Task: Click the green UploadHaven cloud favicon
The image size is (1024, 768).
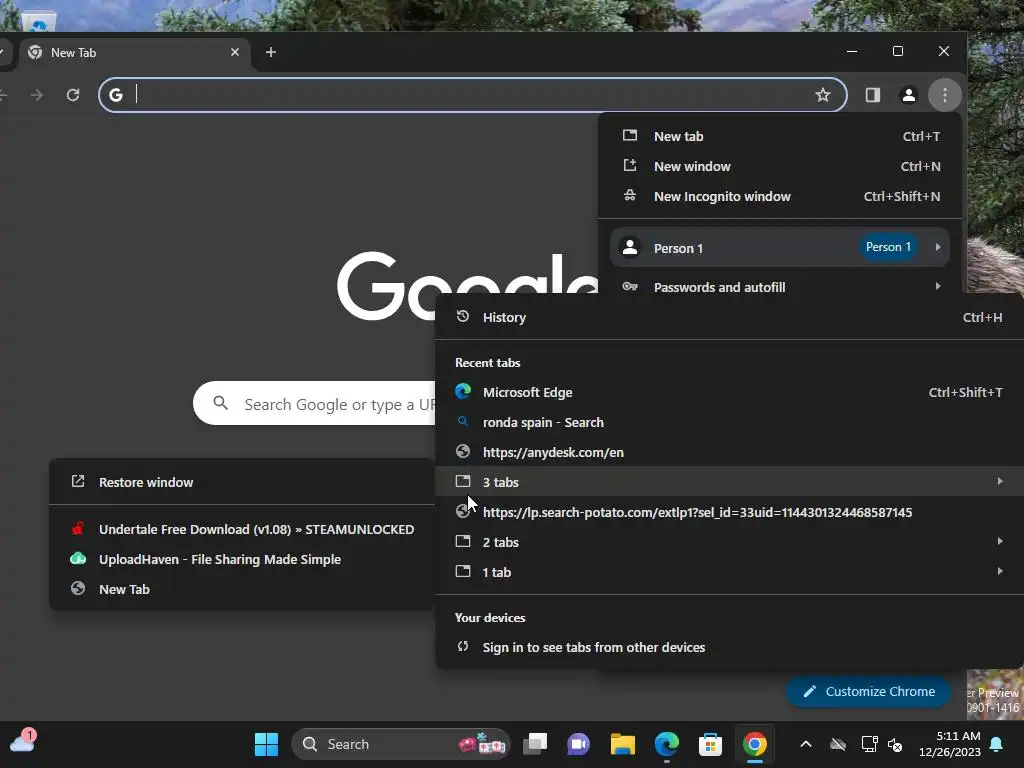Action: (x=78, y=558)
